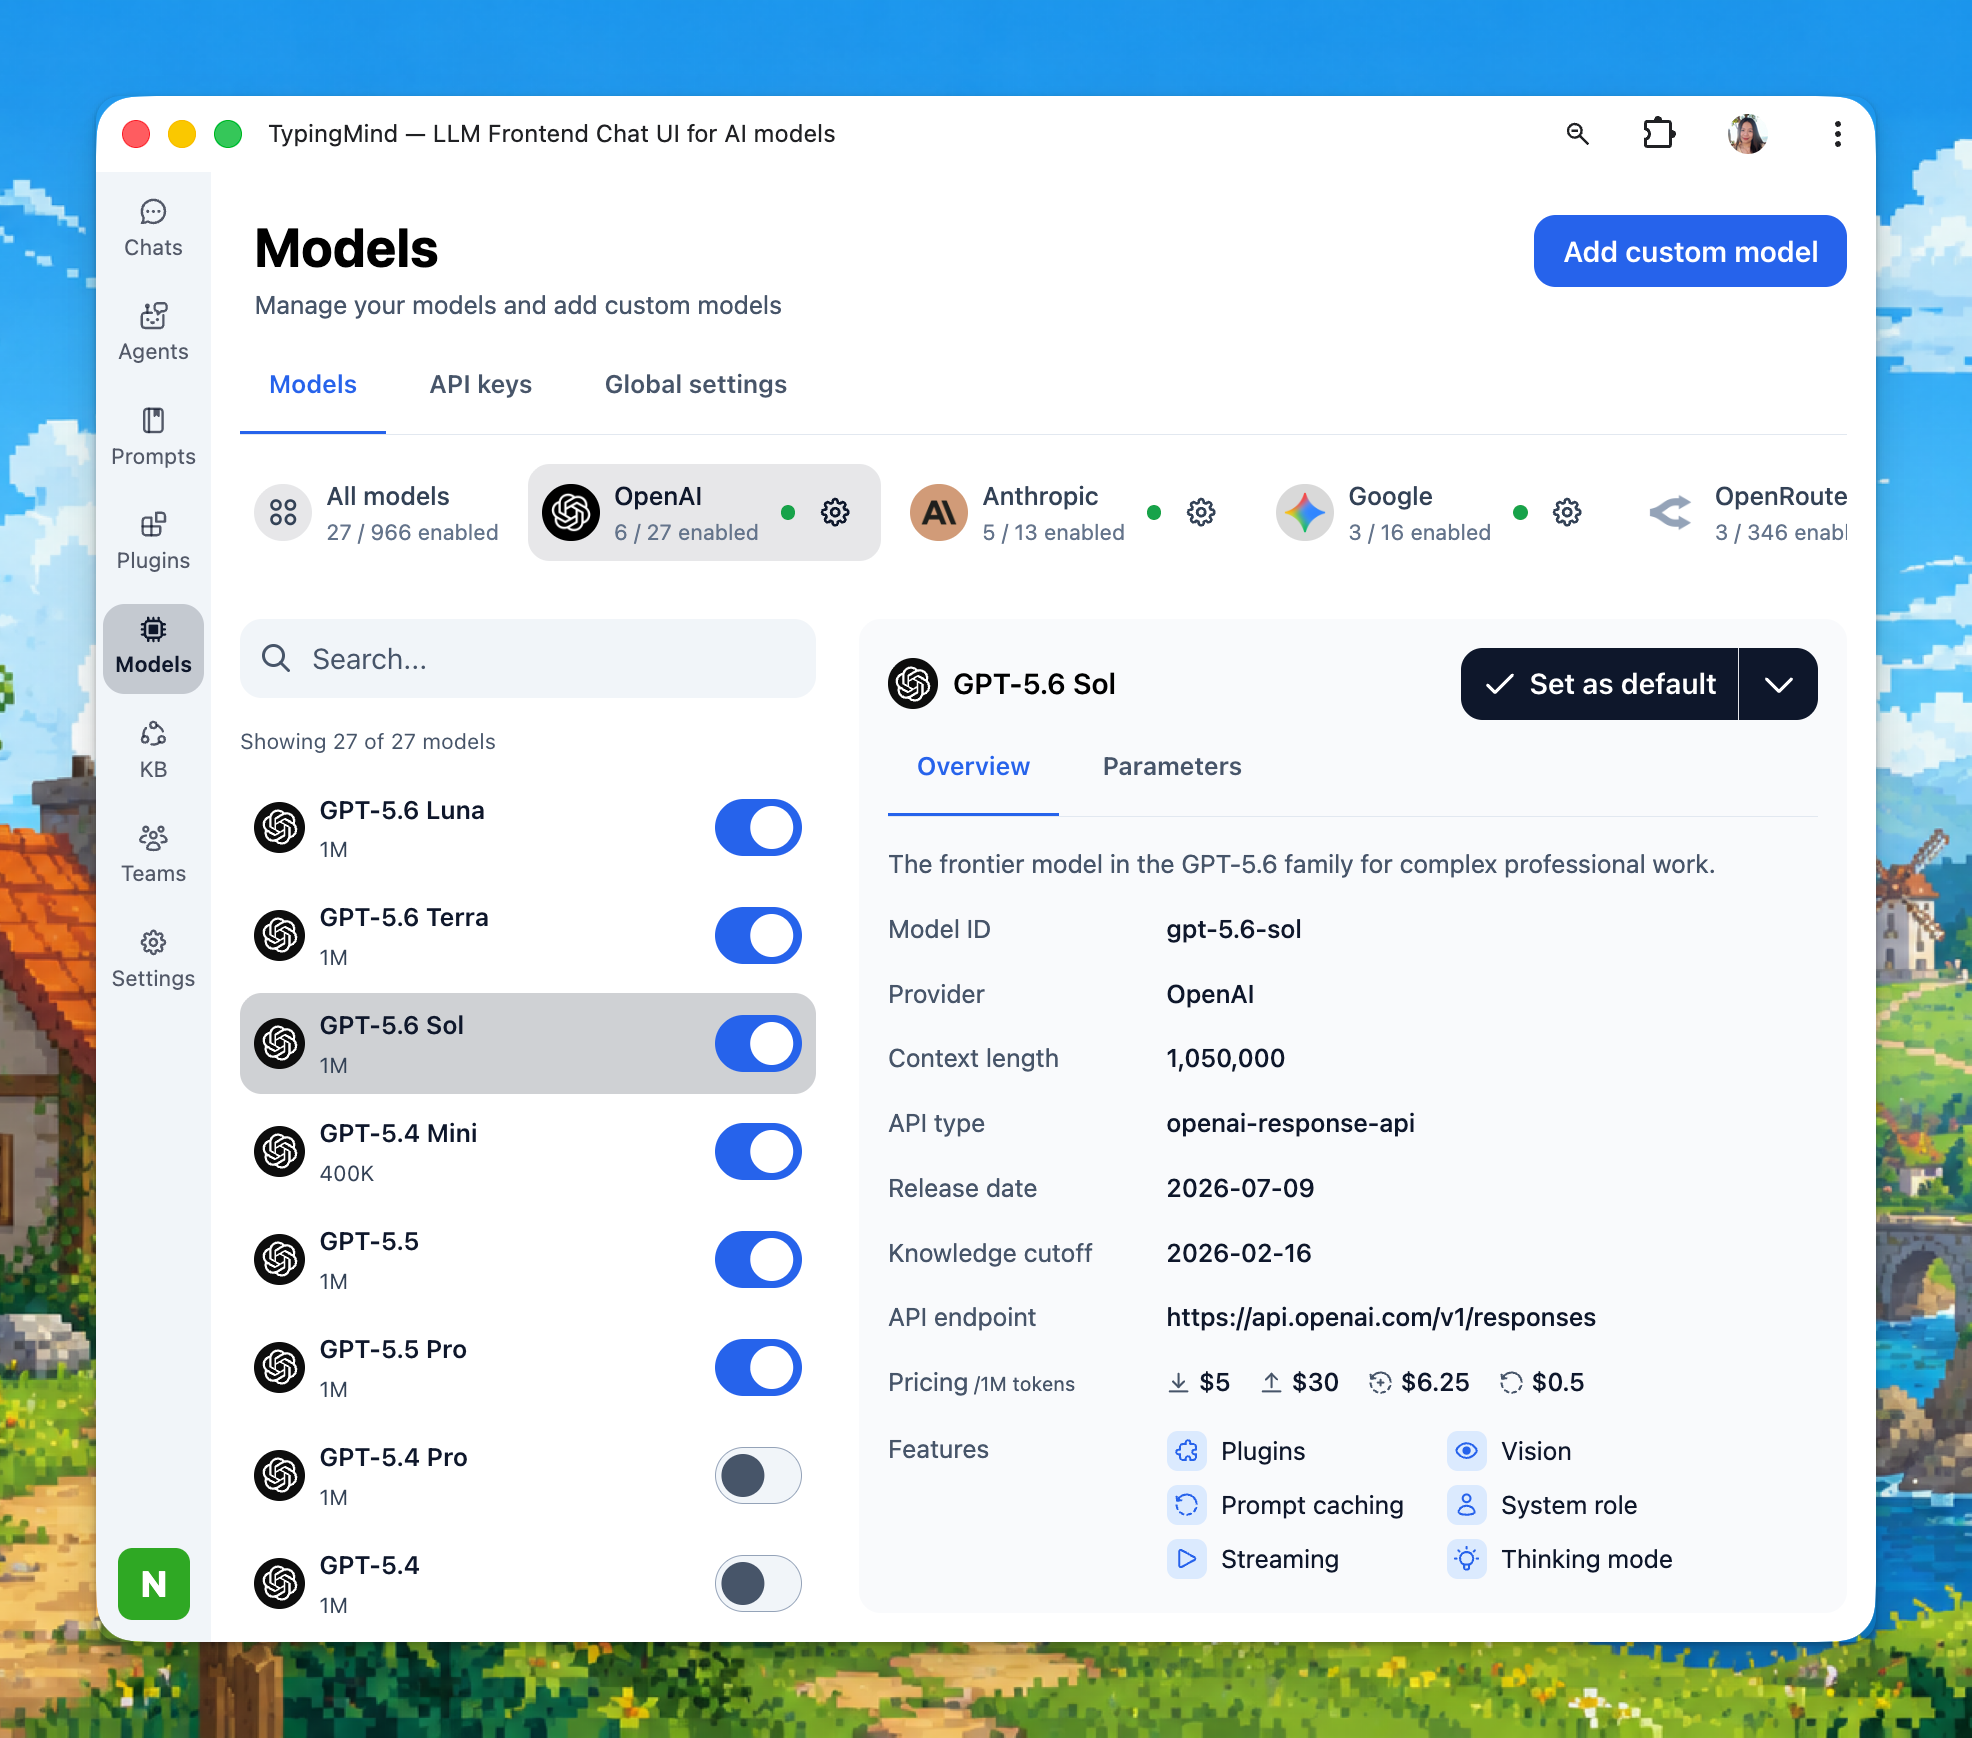Select GPT-5.6 Terra in the model list
1972x1738 pixels.
[528, 936]
